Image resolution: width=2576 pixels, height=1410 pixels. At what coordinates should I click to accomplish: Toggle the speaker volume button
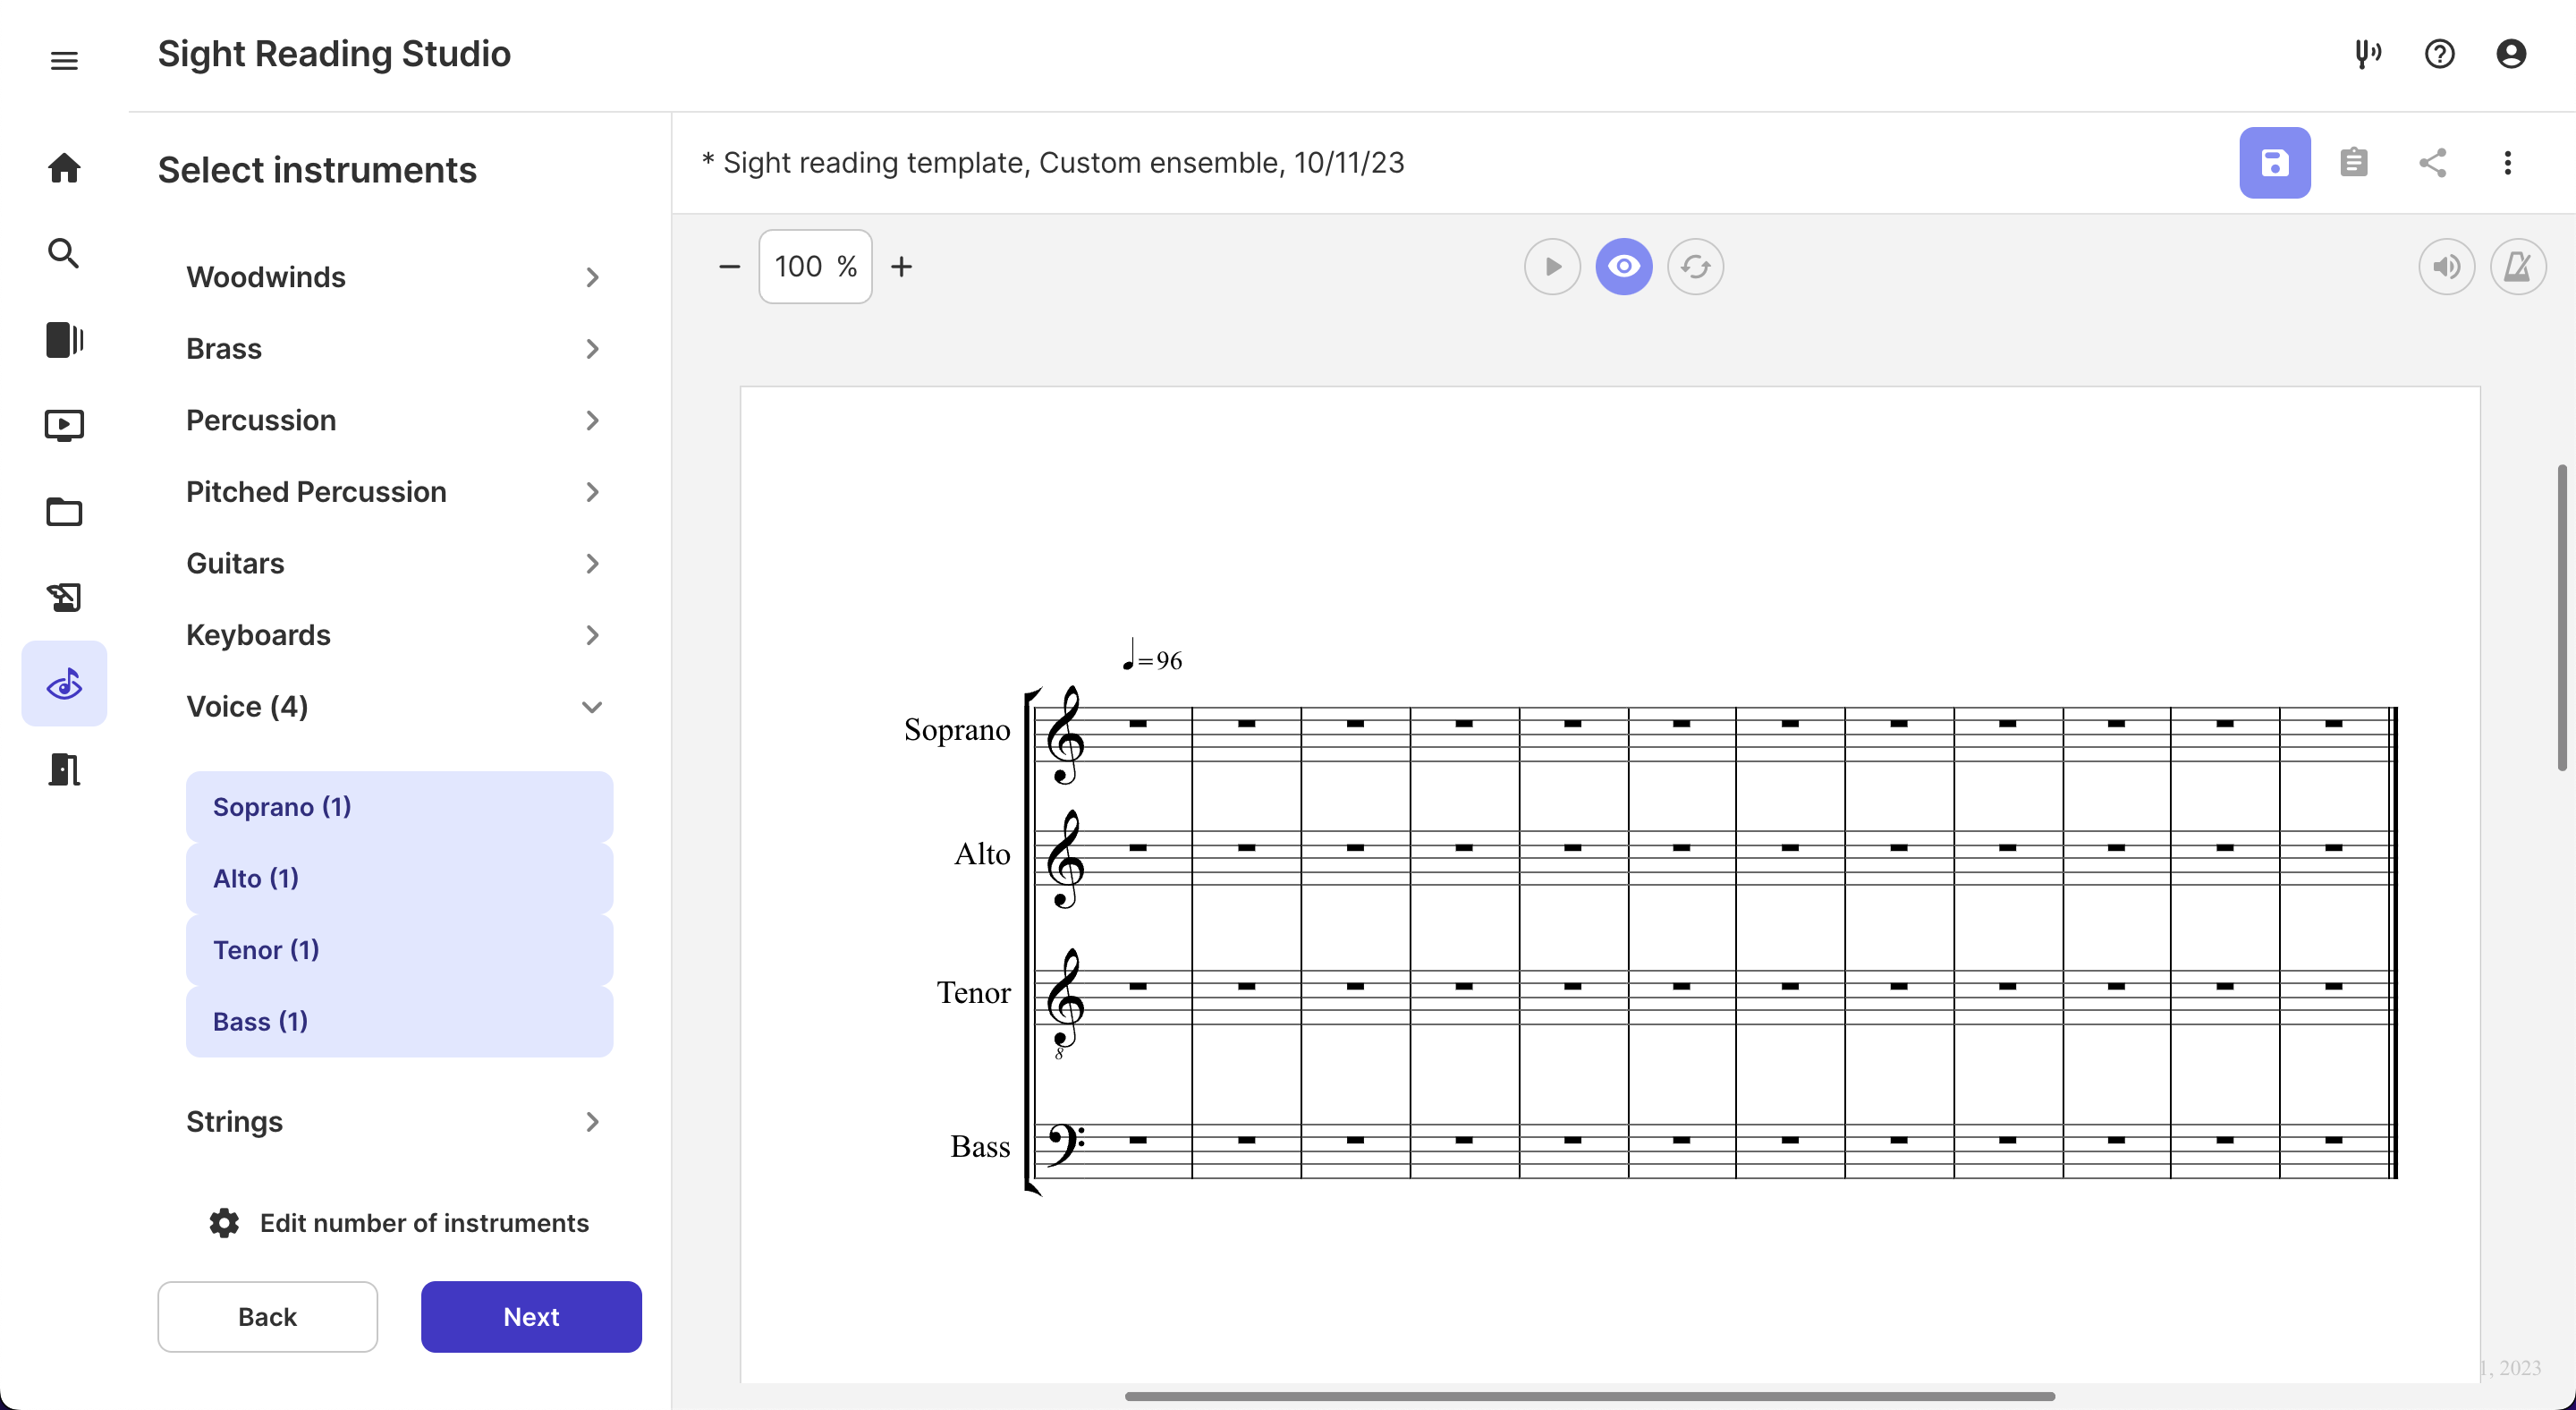[2446, 267]
